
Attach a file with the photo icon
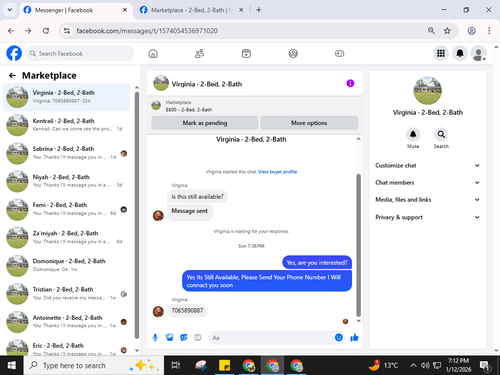(170, 338)
